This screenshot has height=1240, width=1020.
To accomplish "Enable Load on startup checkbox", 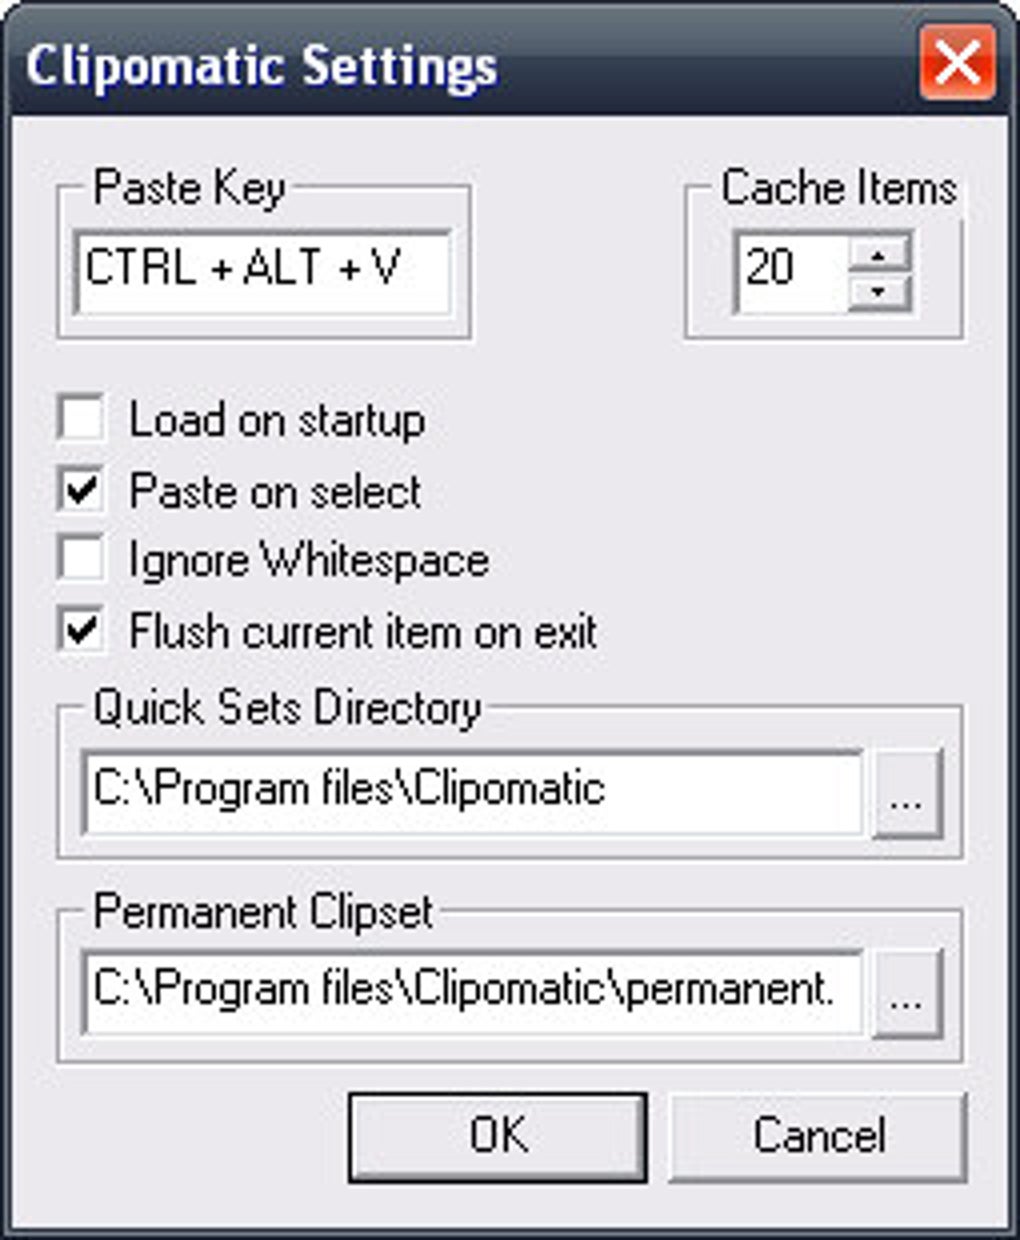I will 81,419.
